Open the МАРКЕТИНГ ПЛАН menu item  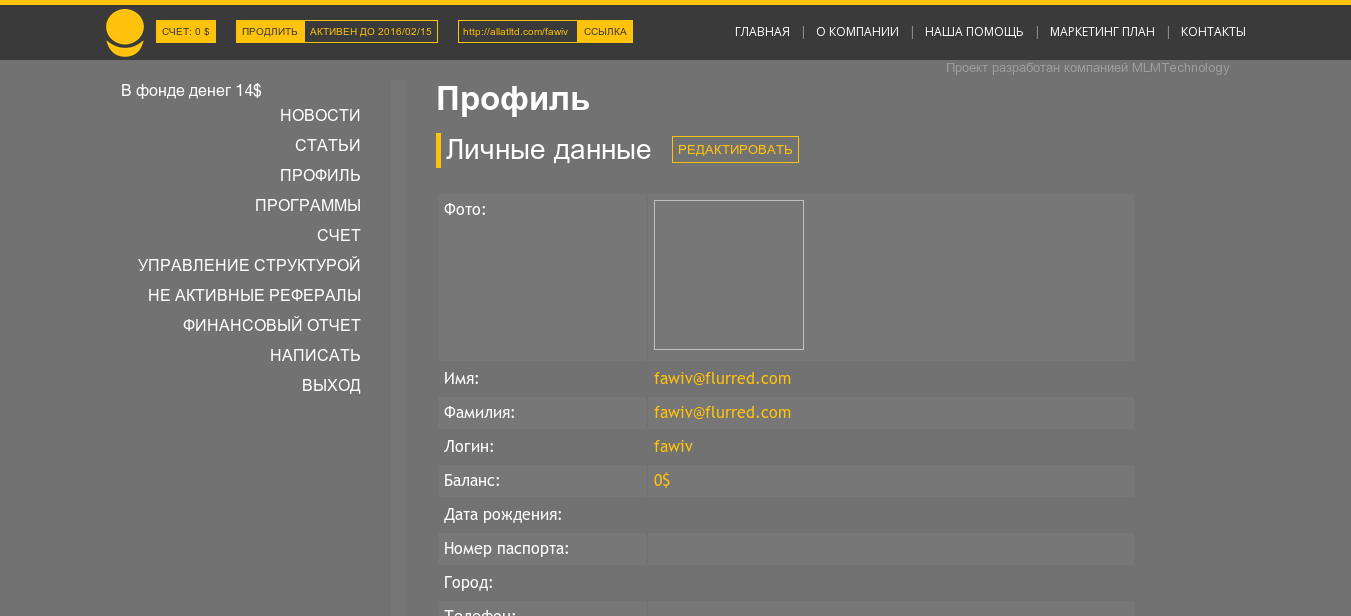coord(1102,32)
